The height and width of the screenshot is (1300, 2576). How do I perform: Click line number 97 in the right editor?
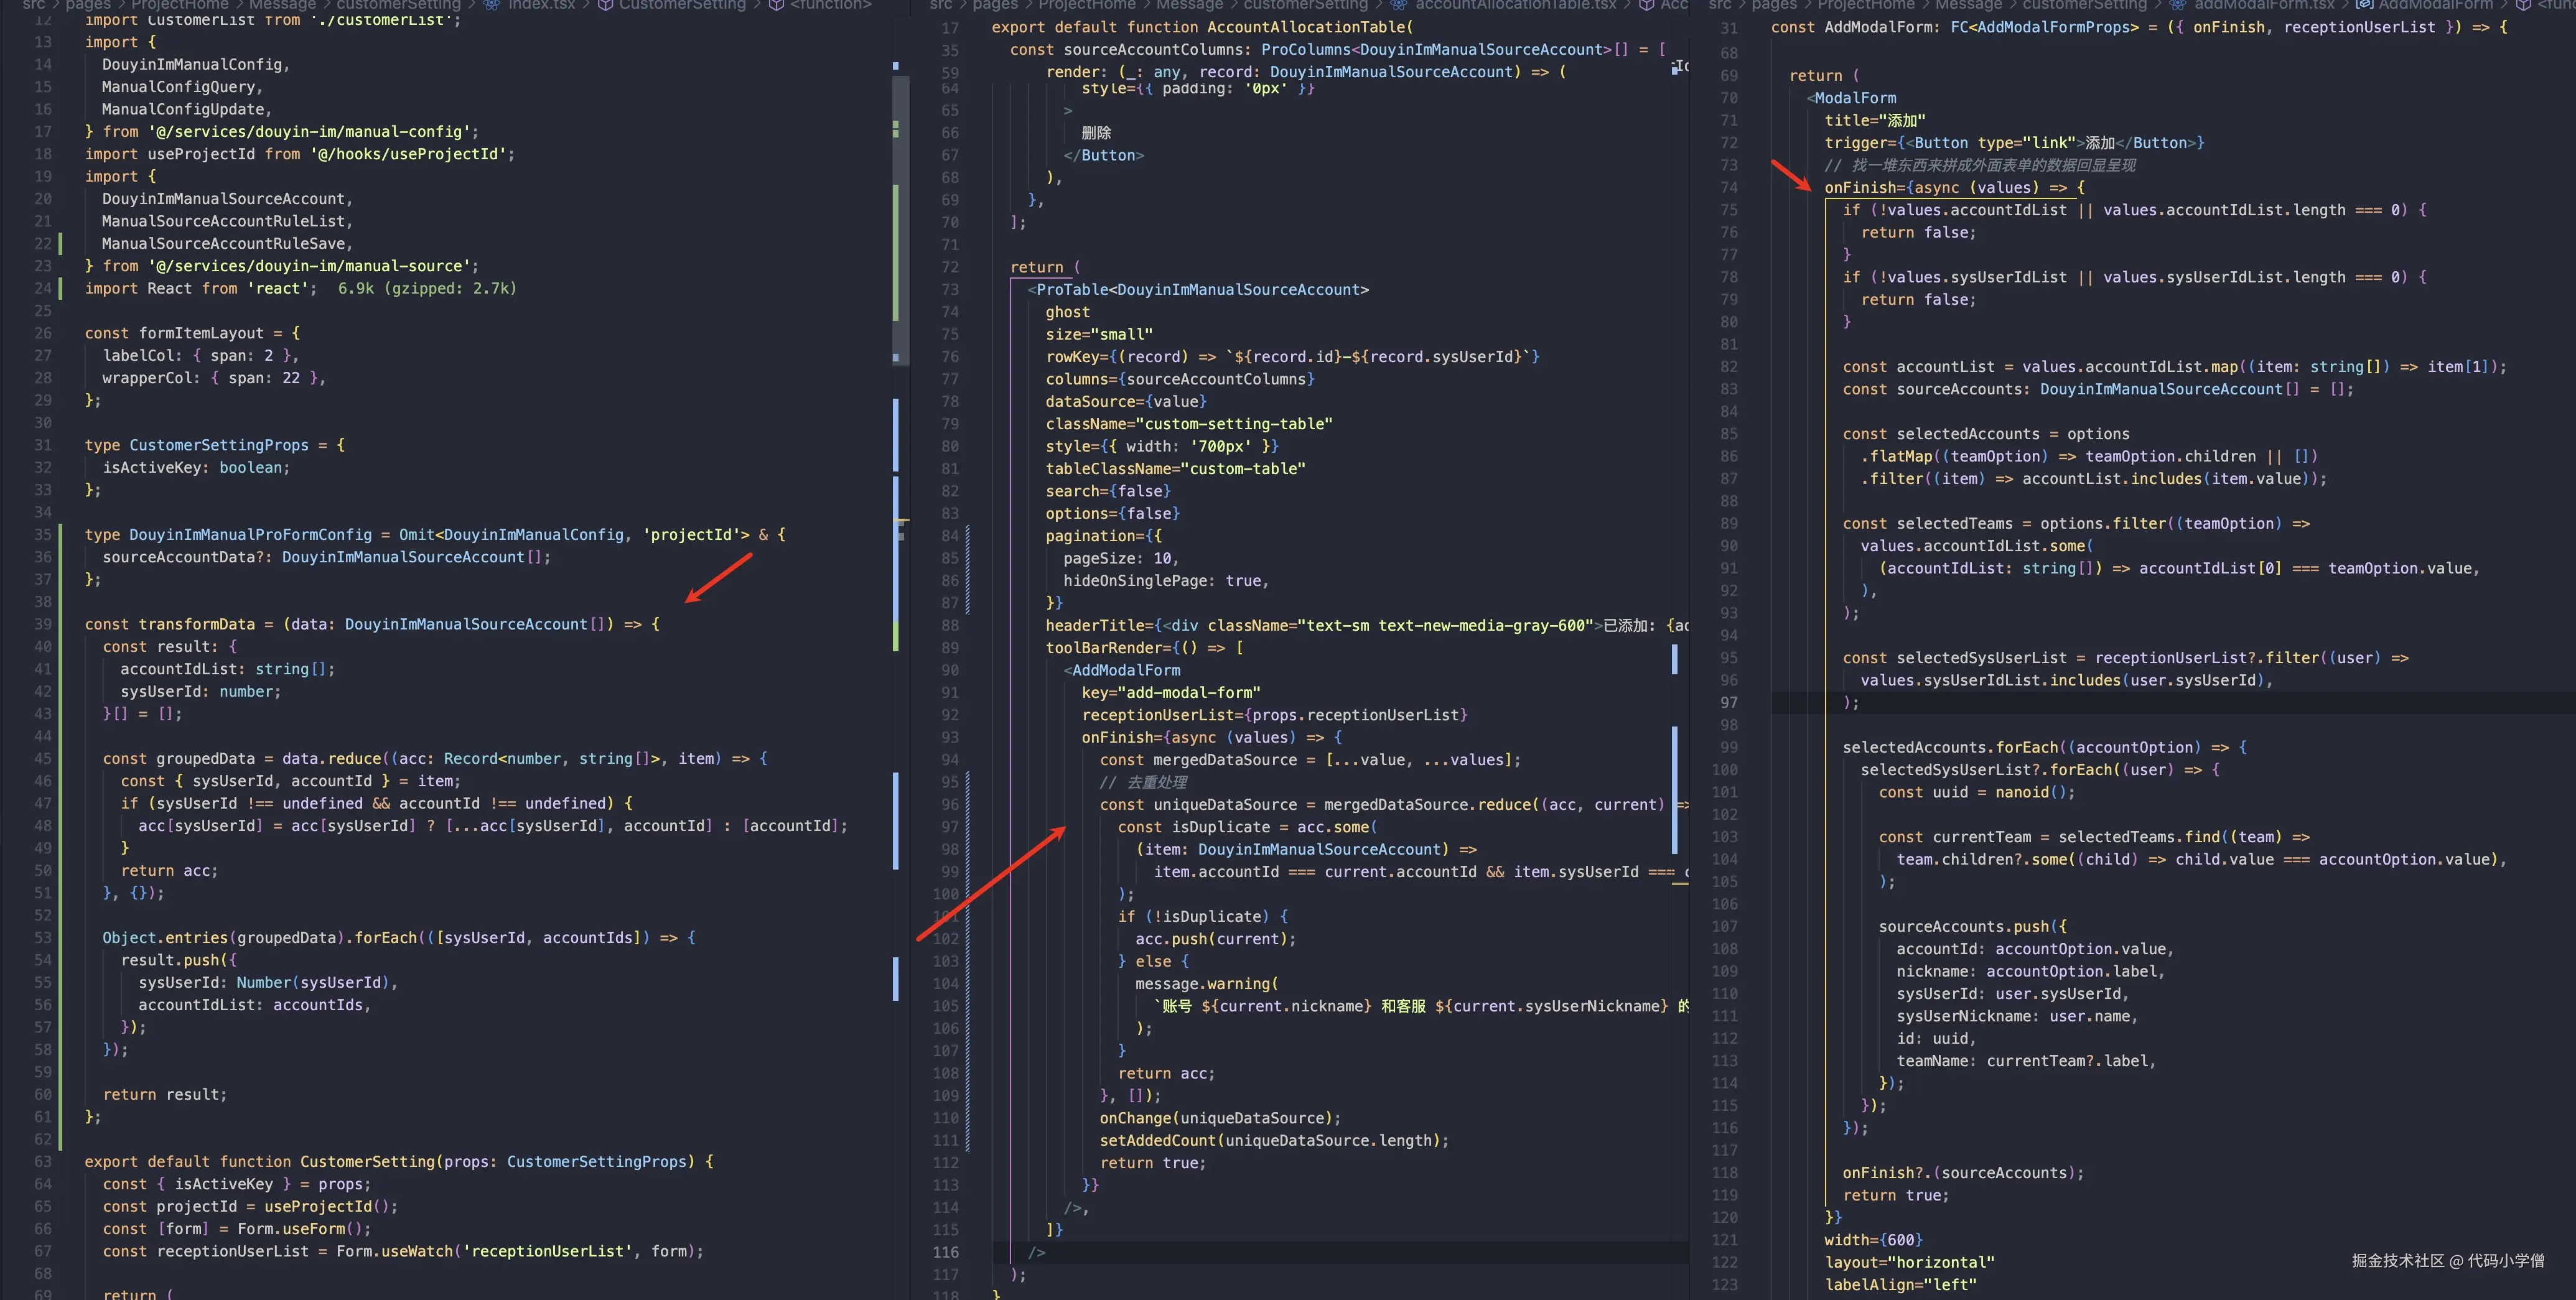(x=1728, y=702)
